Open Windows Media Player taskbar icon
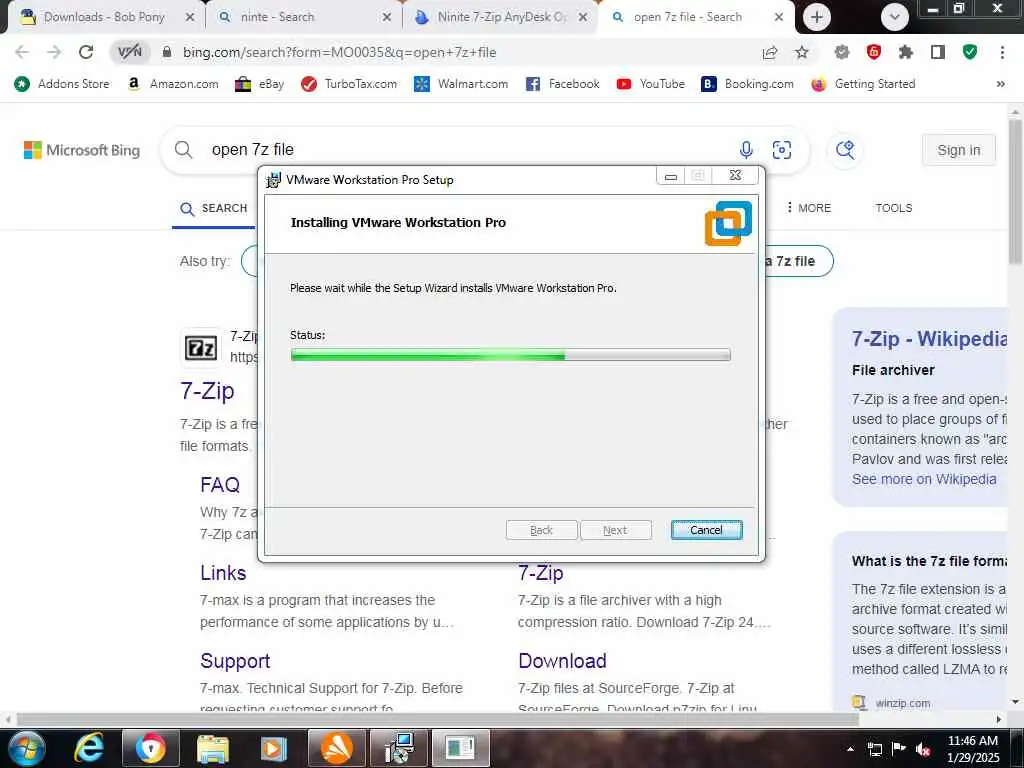Image resolution: width=1024 pixels, height=768 pixels. (x=274, y=748)
